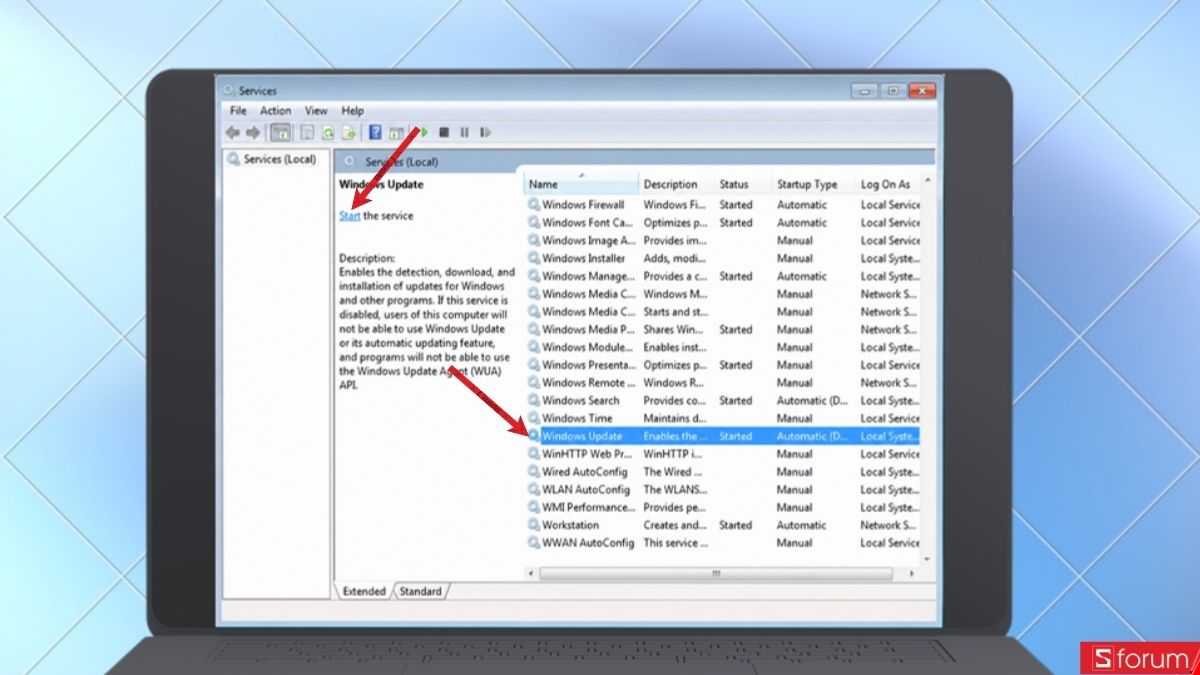Click the Export List toolbar icon
This screenshot has width=1200, height=675.
pos(348,132)
